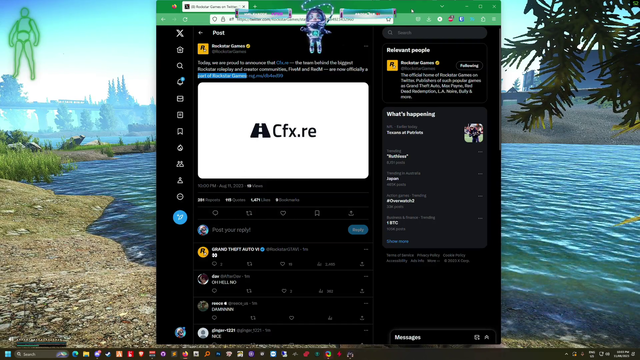Share the GRAND THEFT AUTO VI reply
This screenshot has height=360, width=640.
362,264
